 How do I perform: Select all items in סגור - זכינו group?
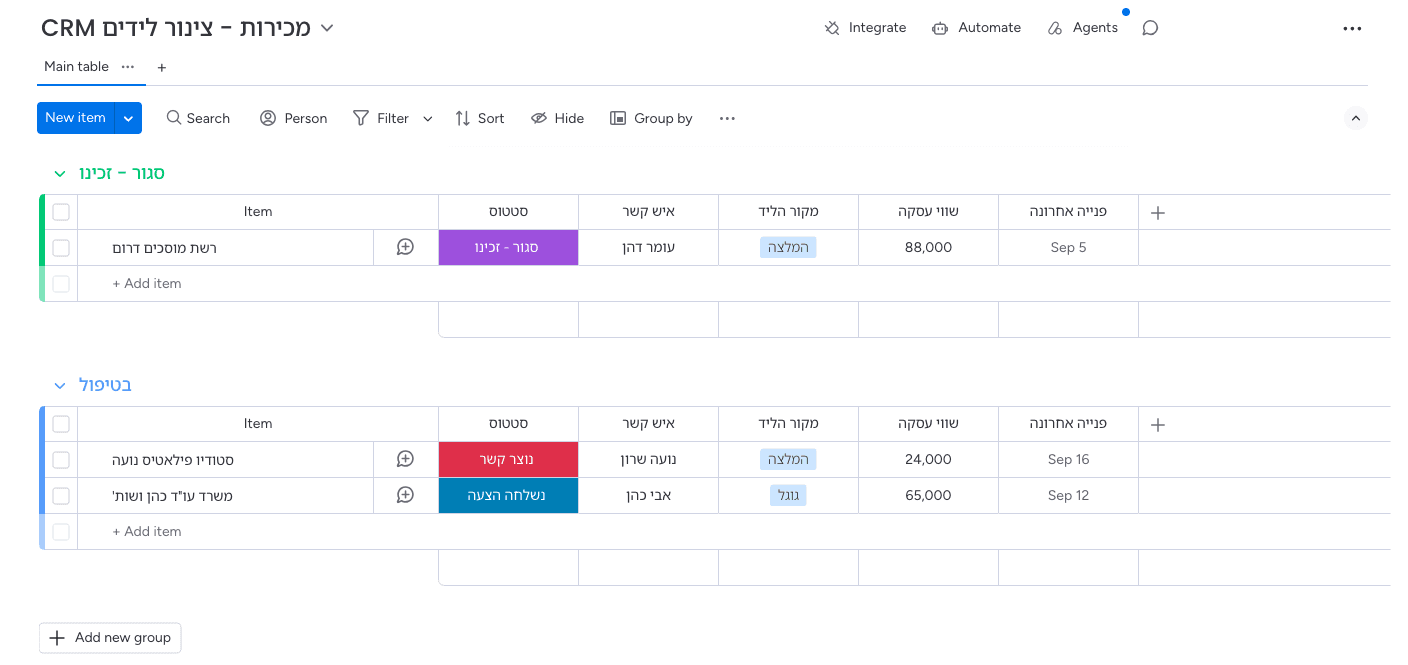61,212
